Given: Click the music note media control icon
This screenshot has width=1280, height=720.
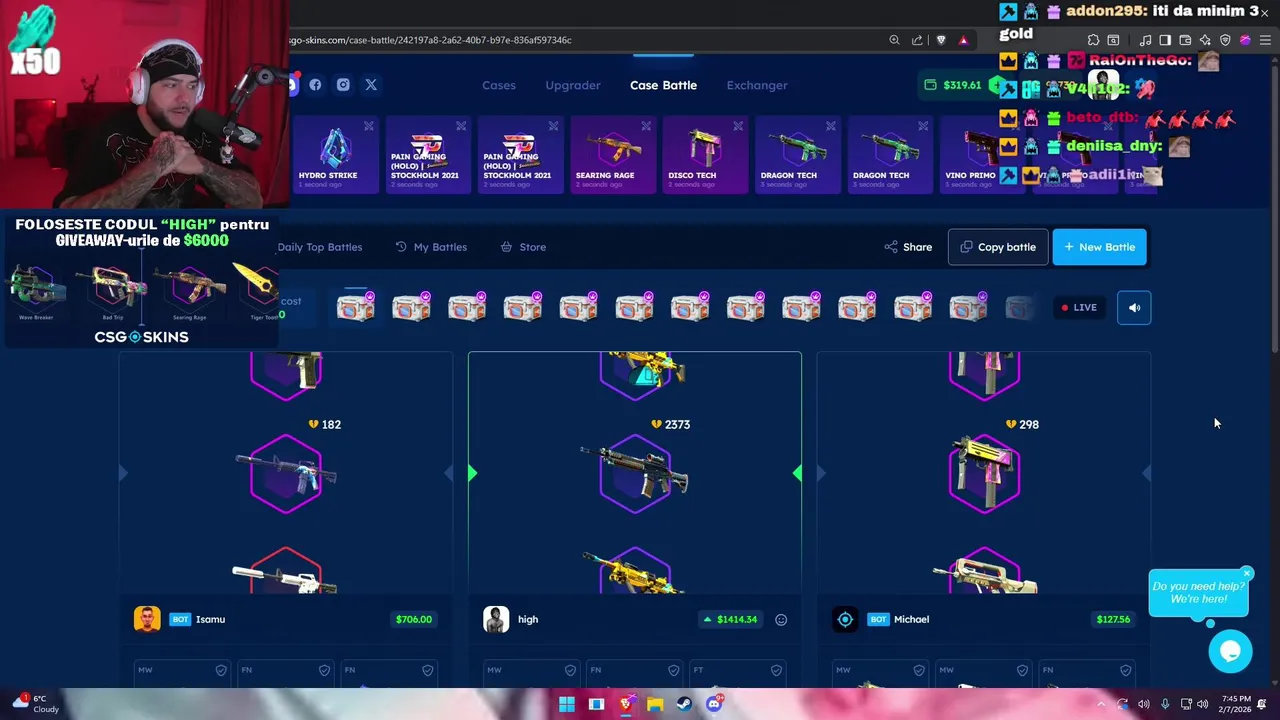Looking at the screenshot, I should point(1146,40).
